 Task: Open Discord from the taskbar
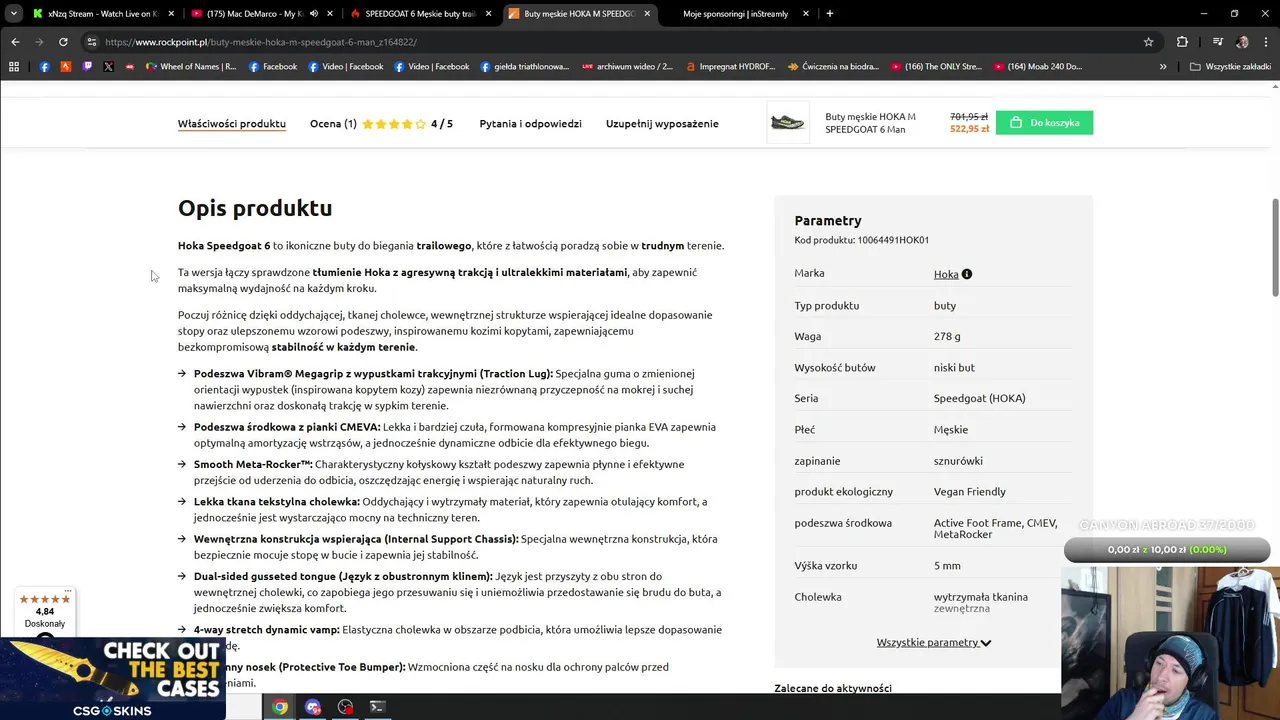[313, 707]
